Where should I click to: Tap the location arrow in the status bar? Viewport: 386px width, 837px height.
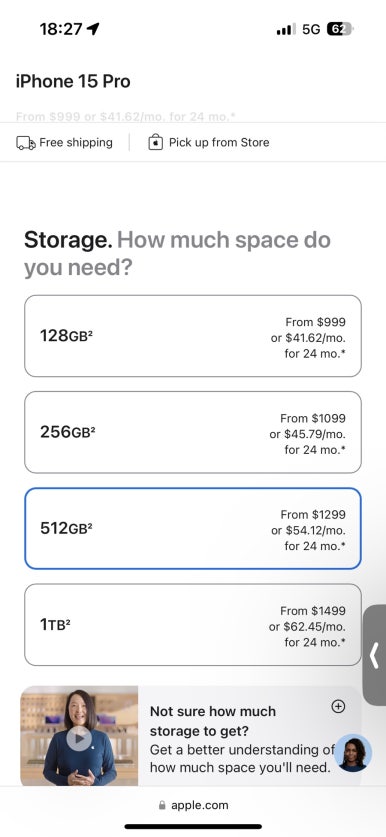click(x=93, y=29)
